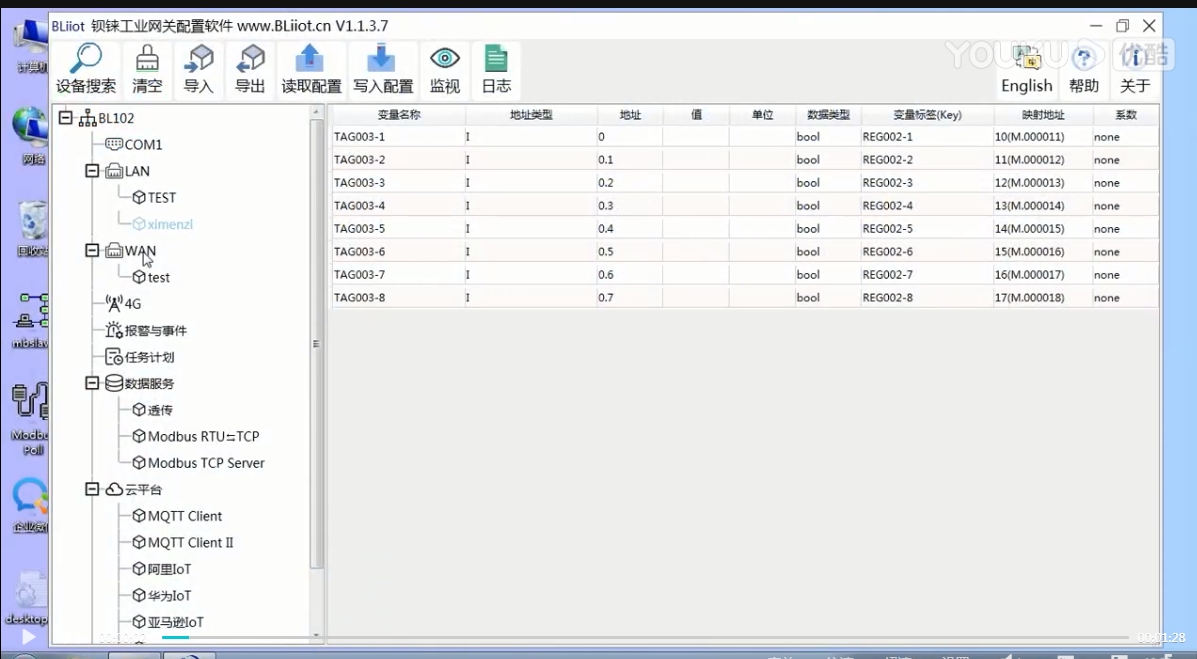Open the 帮助 help button
Screen dimensions: 1197x659
coord(1084,70)
